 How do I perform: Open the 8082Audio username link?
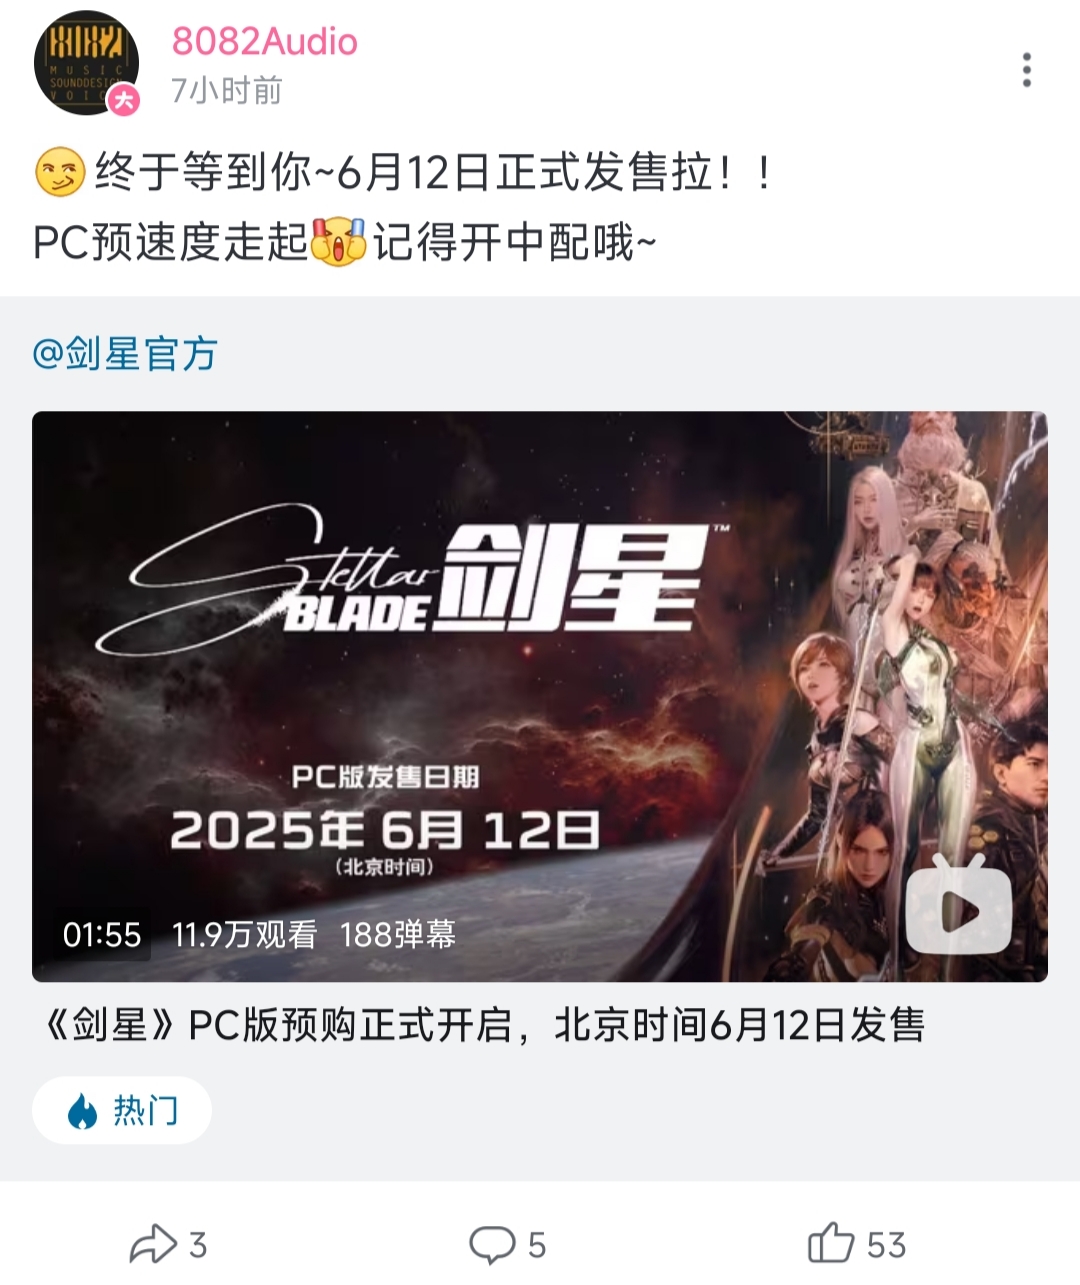click(265, 42)
